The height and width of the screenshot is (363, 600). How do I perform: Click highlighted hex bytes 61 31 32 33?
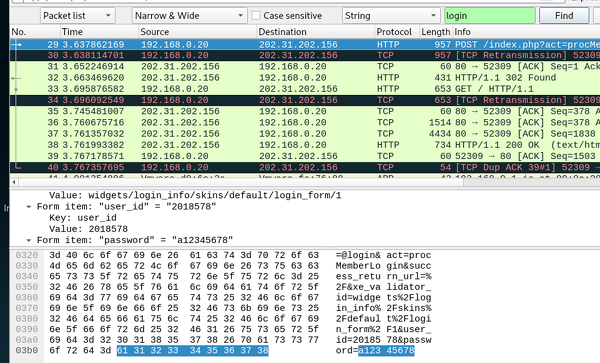pyautogui.click(x=192, y=350)
